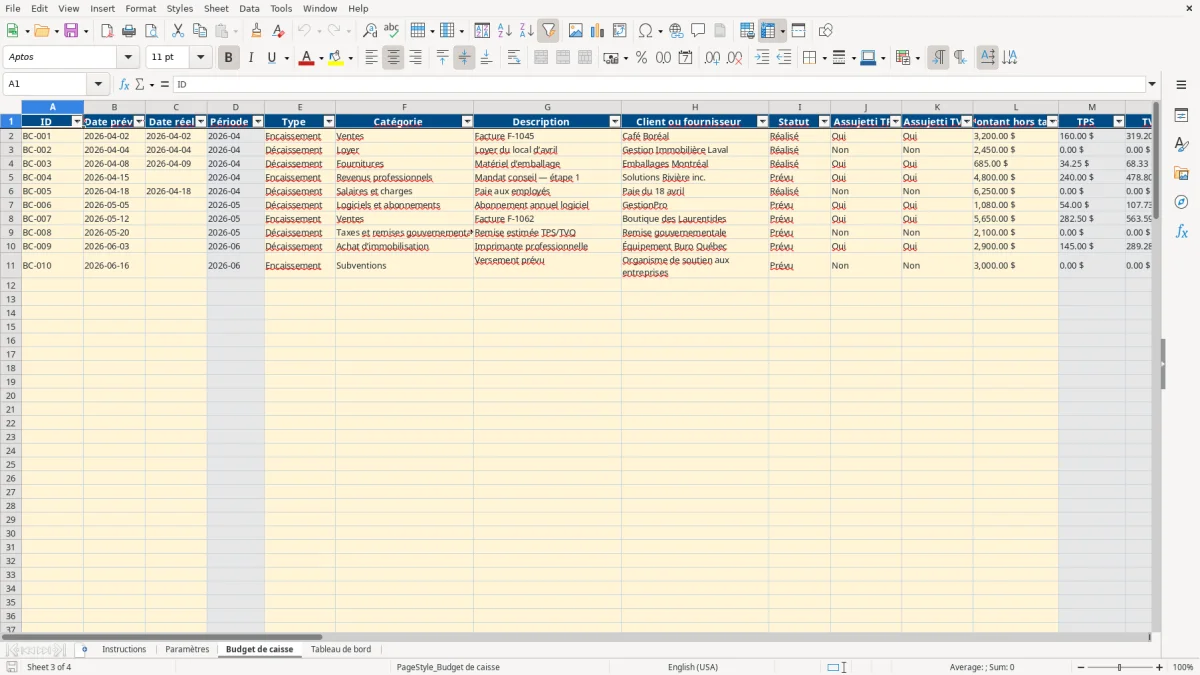Select row 11 header
This screenshot has width=1200, height=675.
click(11, 265)
